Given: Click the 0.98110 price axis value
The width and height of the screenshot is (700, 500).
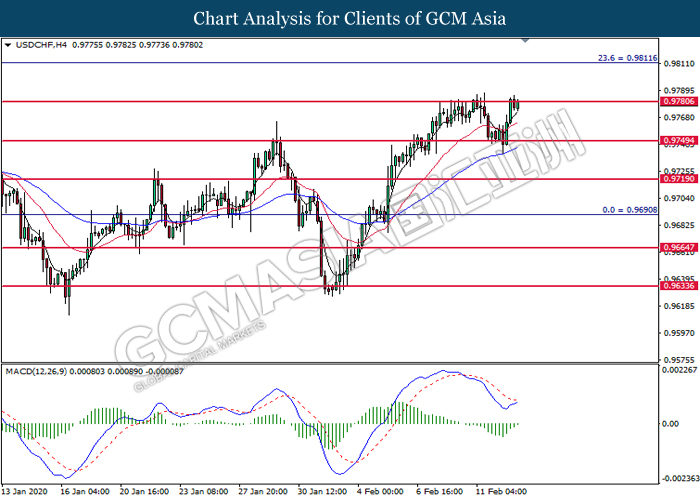Looking at the screenshot, I should pyautogui.click(x=673, y=63).
